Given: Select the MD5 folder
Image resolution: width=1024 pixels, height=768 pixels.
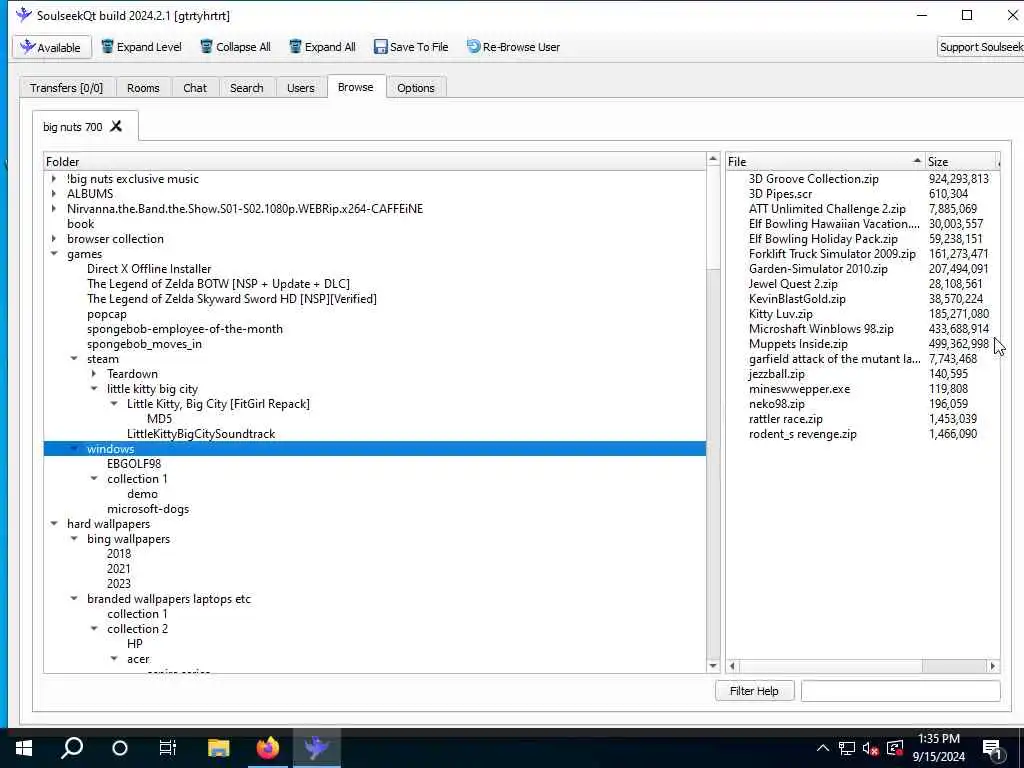Looking at the screenshot, I should click(159, 419).
